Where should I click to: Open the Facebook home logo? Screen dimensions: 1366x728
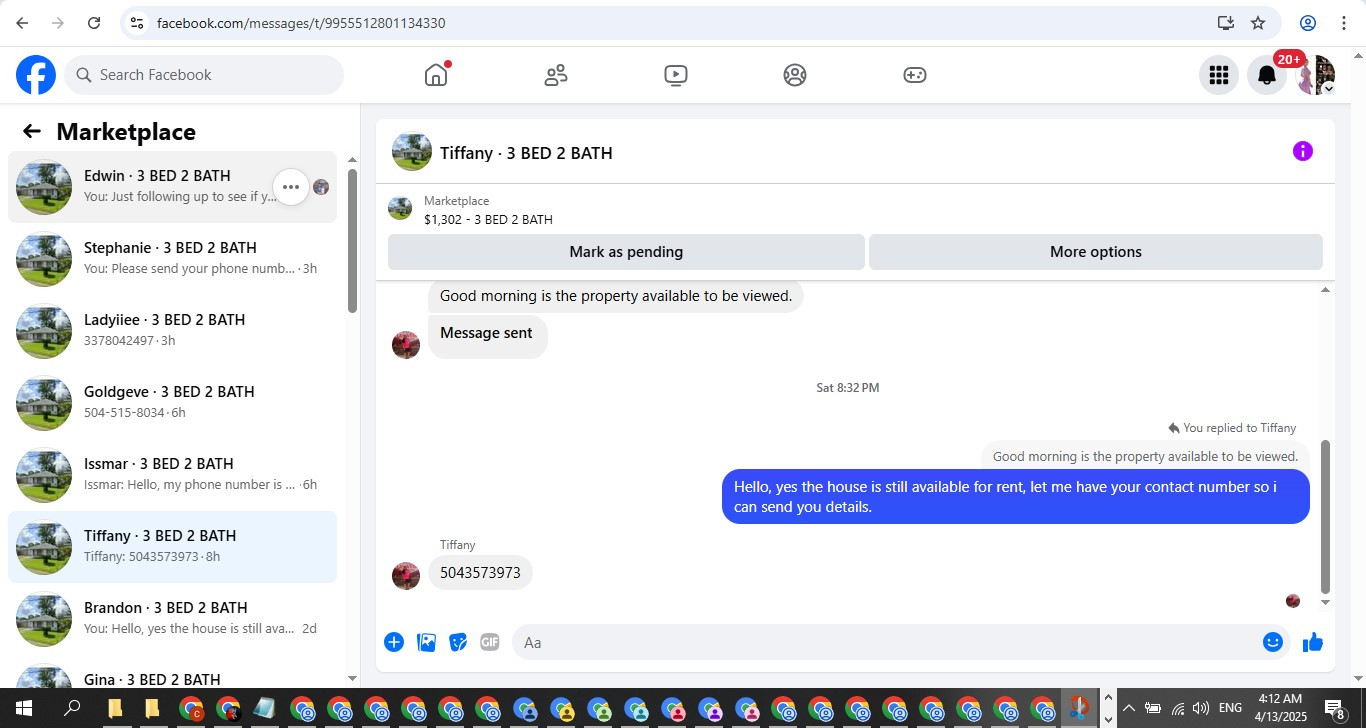point(35,75)
